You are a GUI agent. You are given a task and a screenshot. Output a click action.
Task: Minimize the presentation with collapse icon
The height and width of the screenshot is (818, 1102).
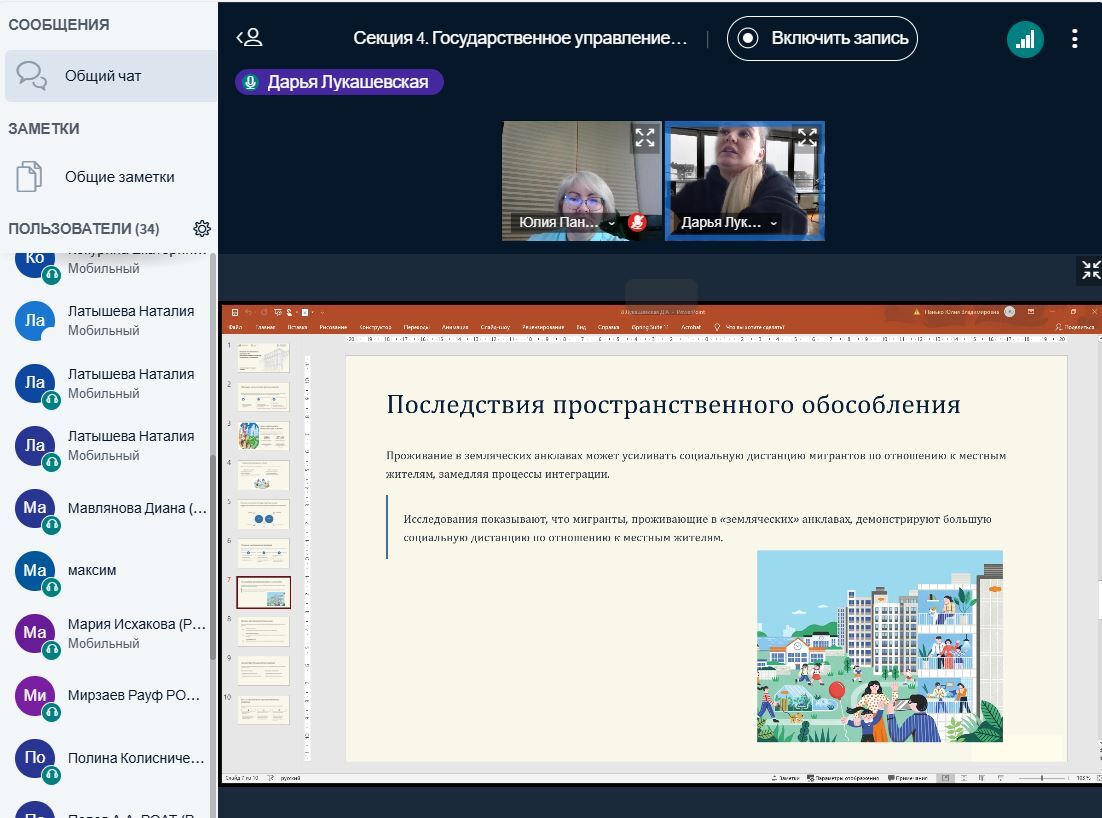pos(1091,269)
